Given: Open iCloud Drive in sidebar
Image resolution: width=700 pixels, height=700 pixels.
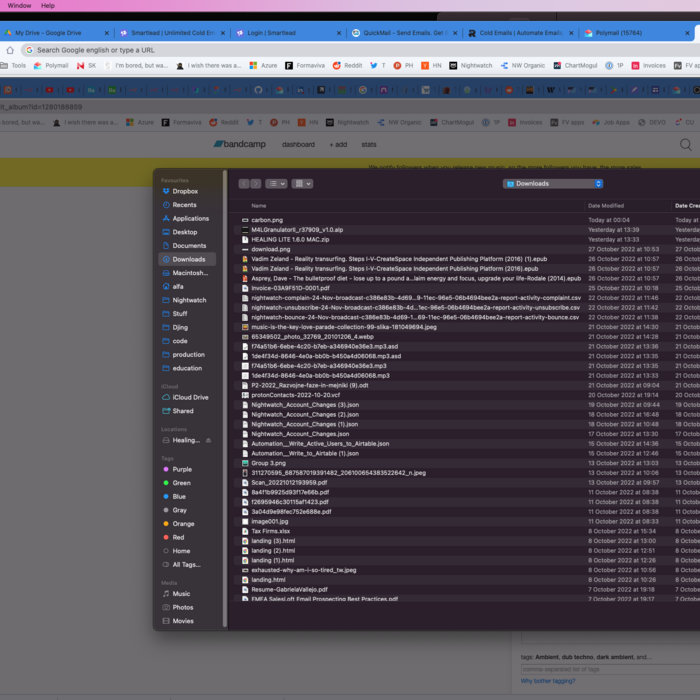Looking at the screenshot, I should pos(190,397).
